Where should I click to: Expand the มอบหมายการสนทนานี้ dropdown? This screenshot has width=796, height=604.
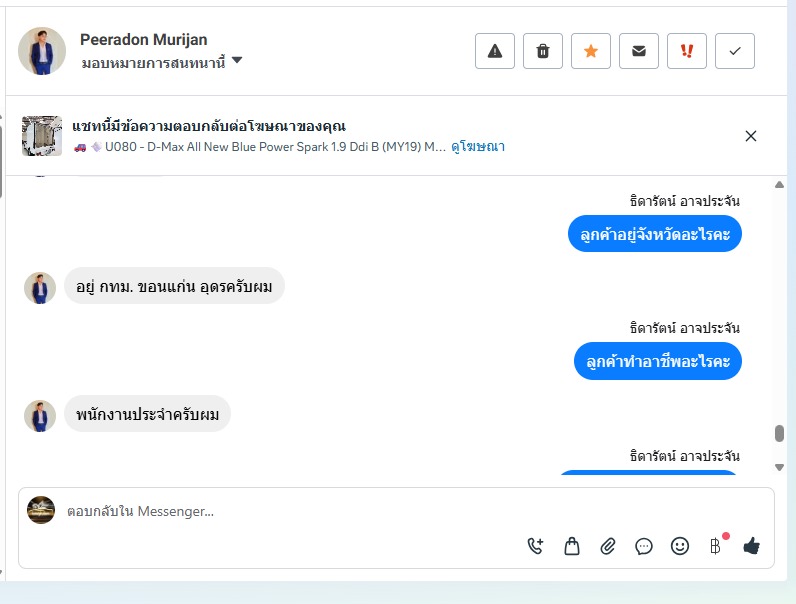pos(237,61)
